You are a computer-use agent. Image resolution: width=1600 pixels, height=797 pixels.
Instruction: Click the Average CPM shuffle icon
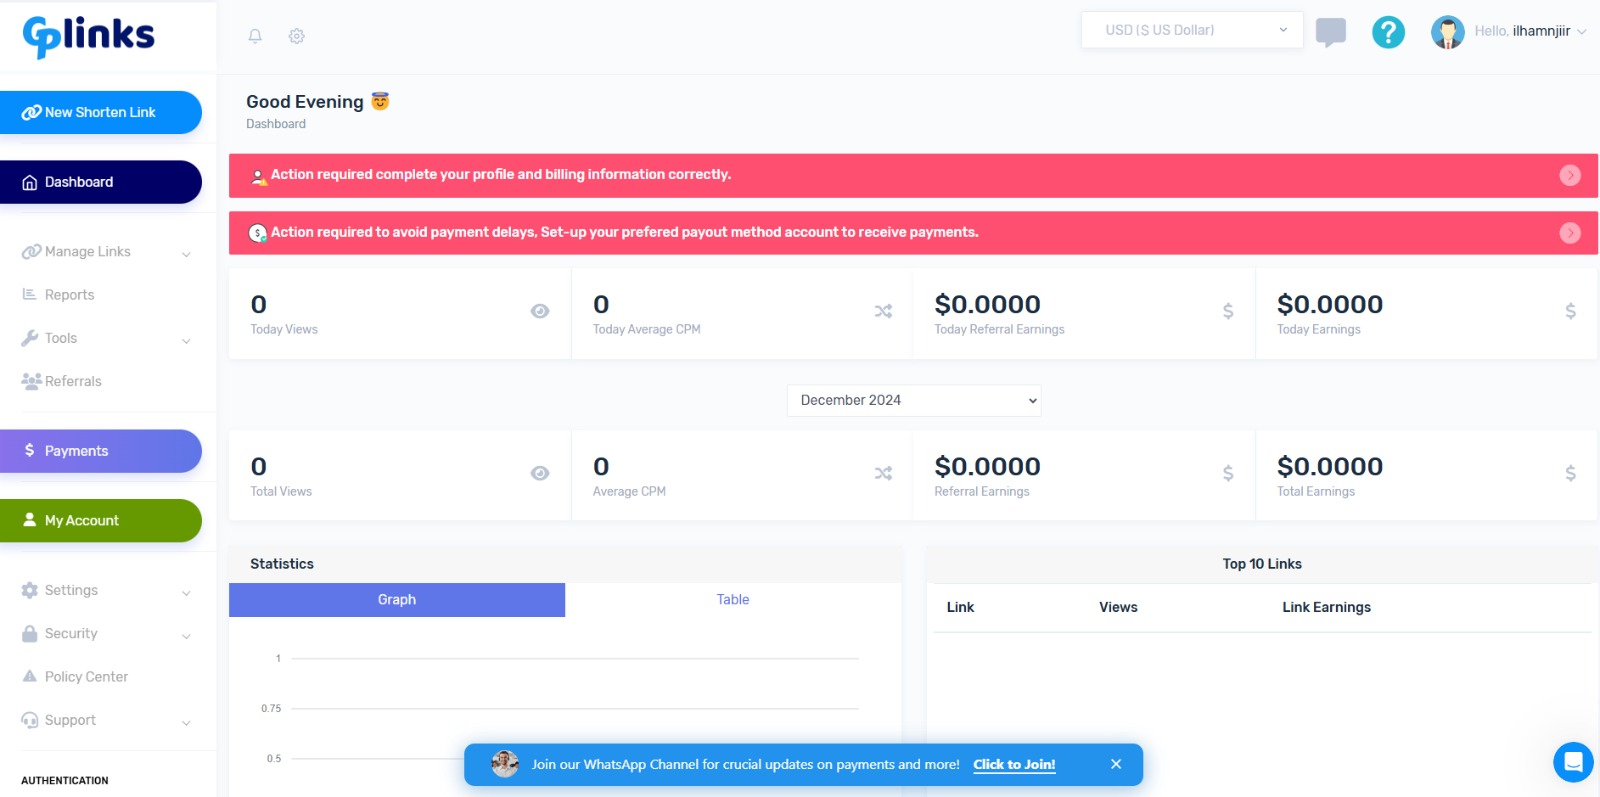(x=883, y=473)
